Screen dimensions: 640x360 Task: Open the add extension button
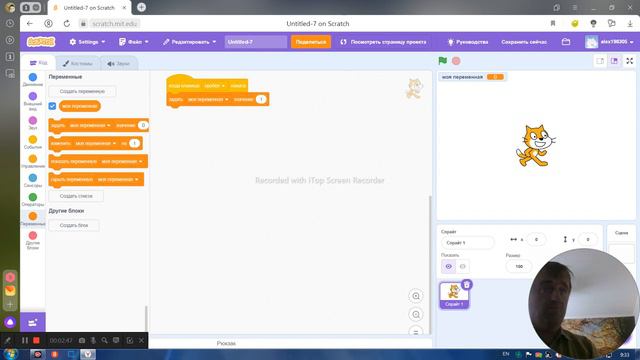(x=33, y=322)
